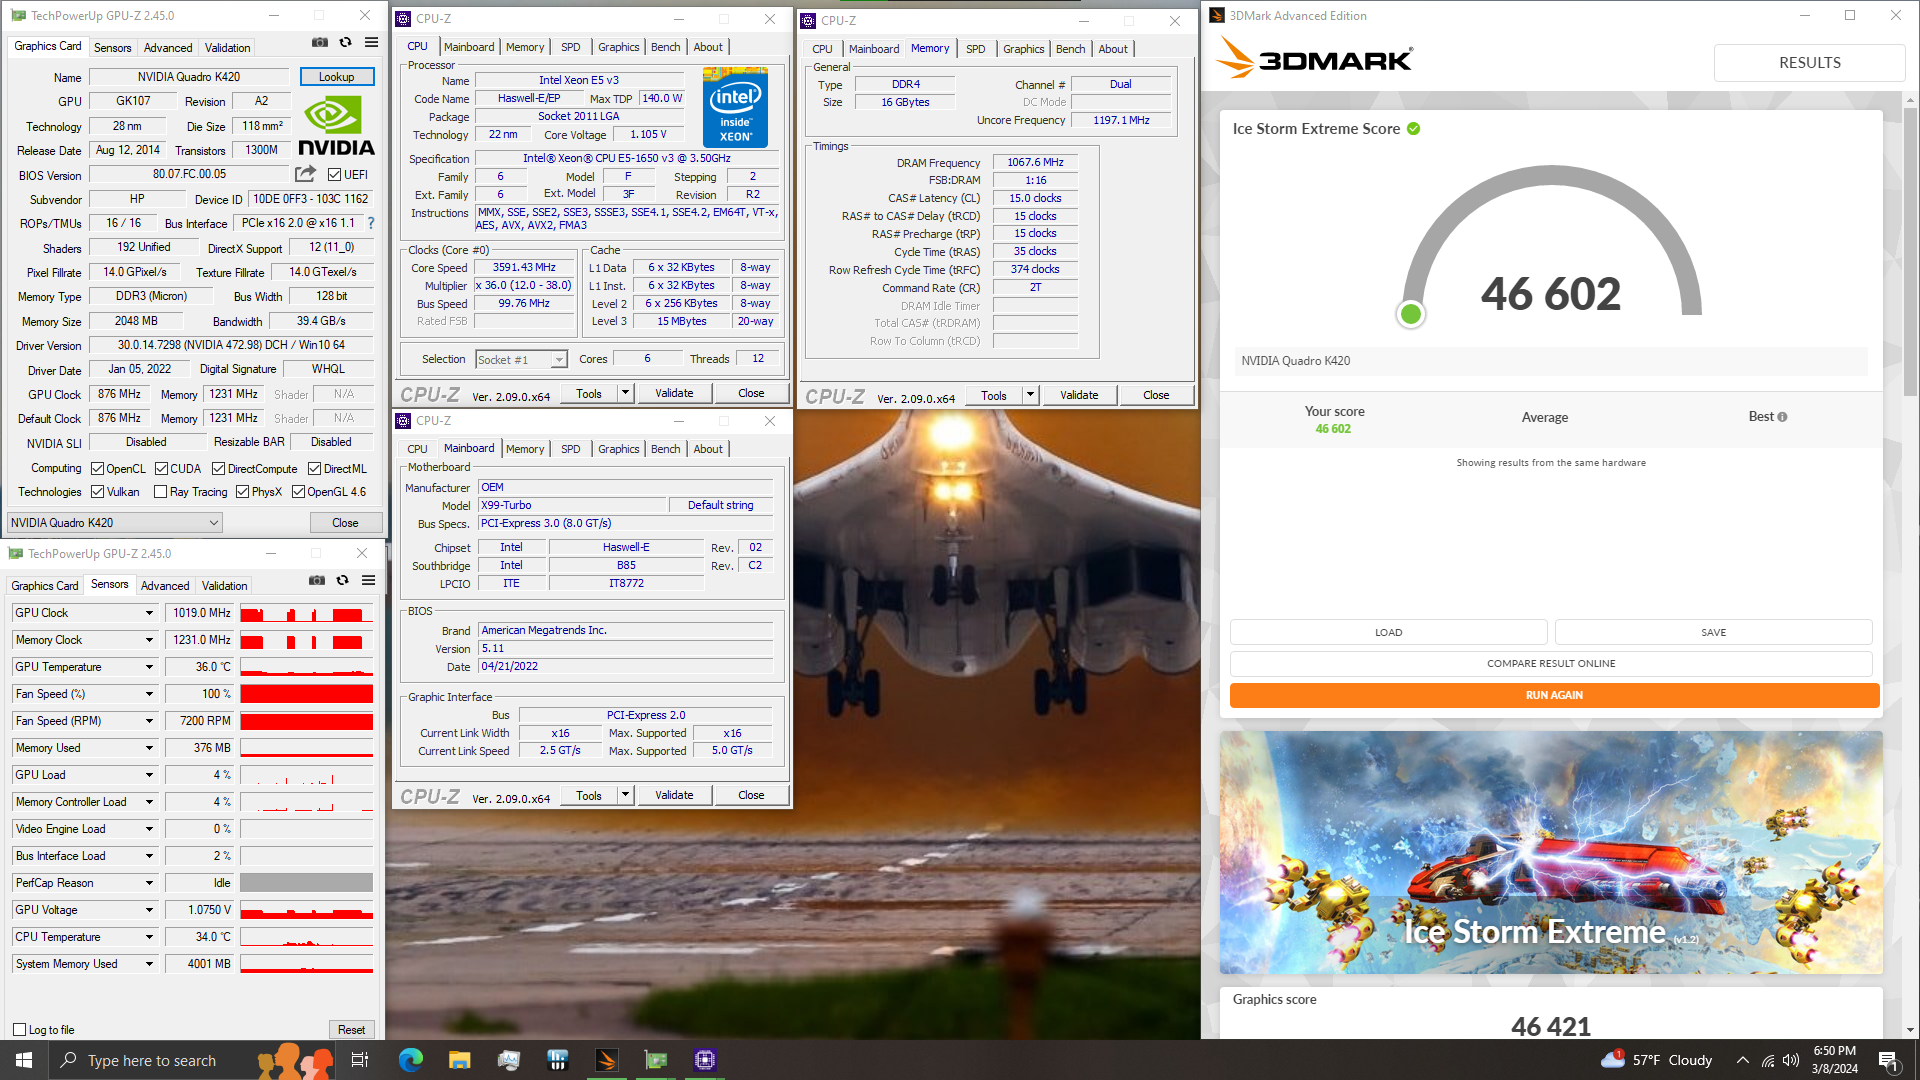Toggle the CUDA checkbox
Viewport: 1920px width, 1080px height.
pyautogui.click(x=161, y=468)
